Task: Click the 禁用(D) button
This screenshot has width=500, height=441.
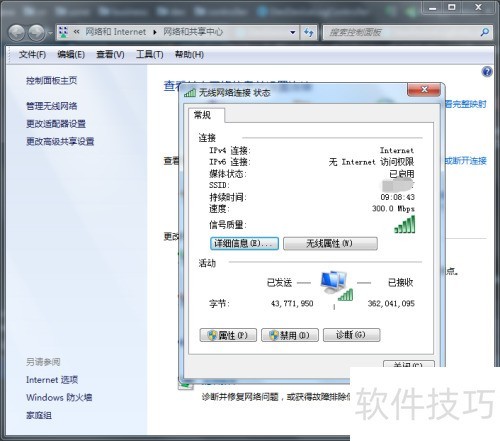Action: [x=290, y=335]
